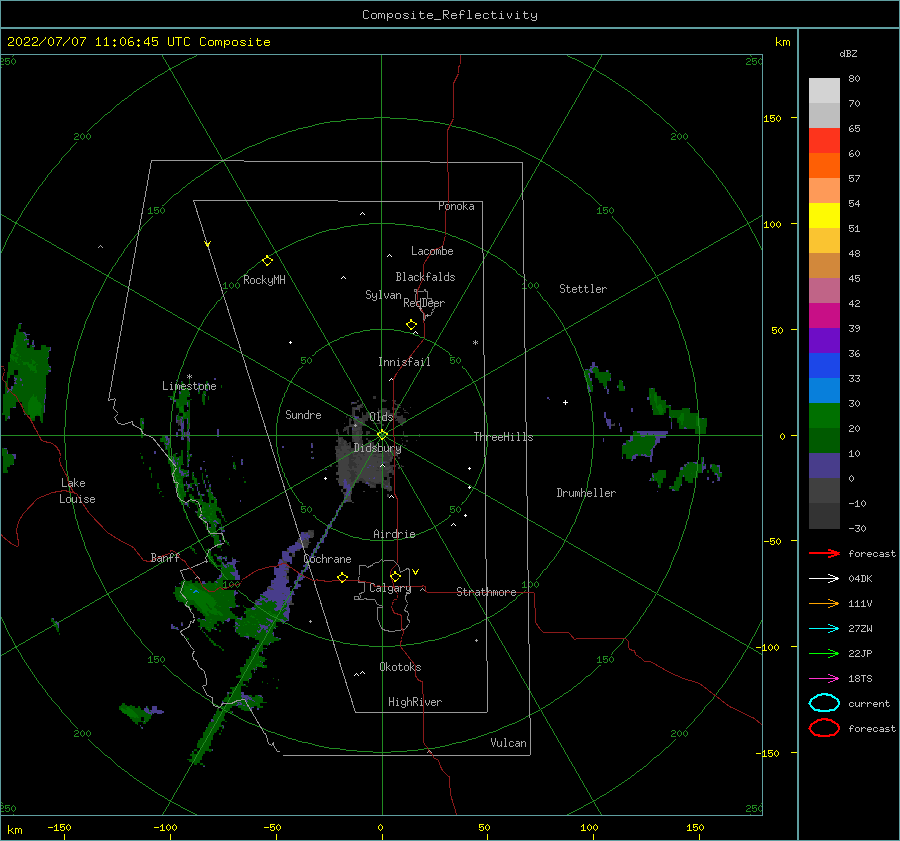Click the ThreeHills label
The image size is (900, 841).
(503, 437)
